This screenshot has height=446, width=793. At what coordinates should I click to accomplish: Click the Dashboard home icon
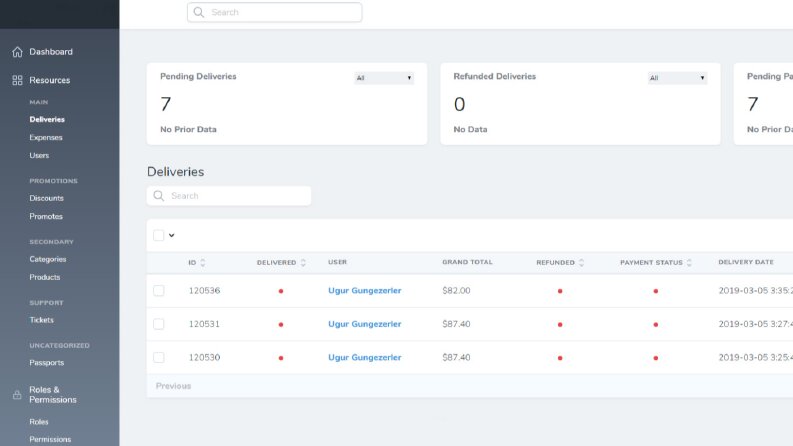17,52
